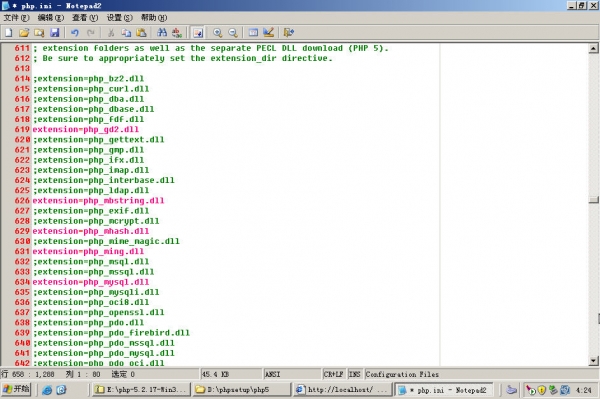Click line number 613 in the margin
This screenshot has height=399, width=600.
[22, 68]
